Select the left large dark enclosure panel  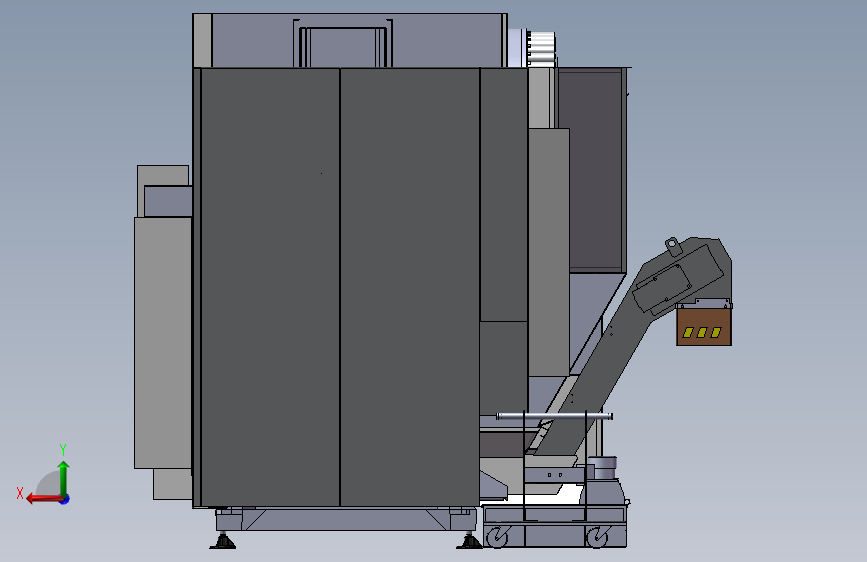pos(270,287)
